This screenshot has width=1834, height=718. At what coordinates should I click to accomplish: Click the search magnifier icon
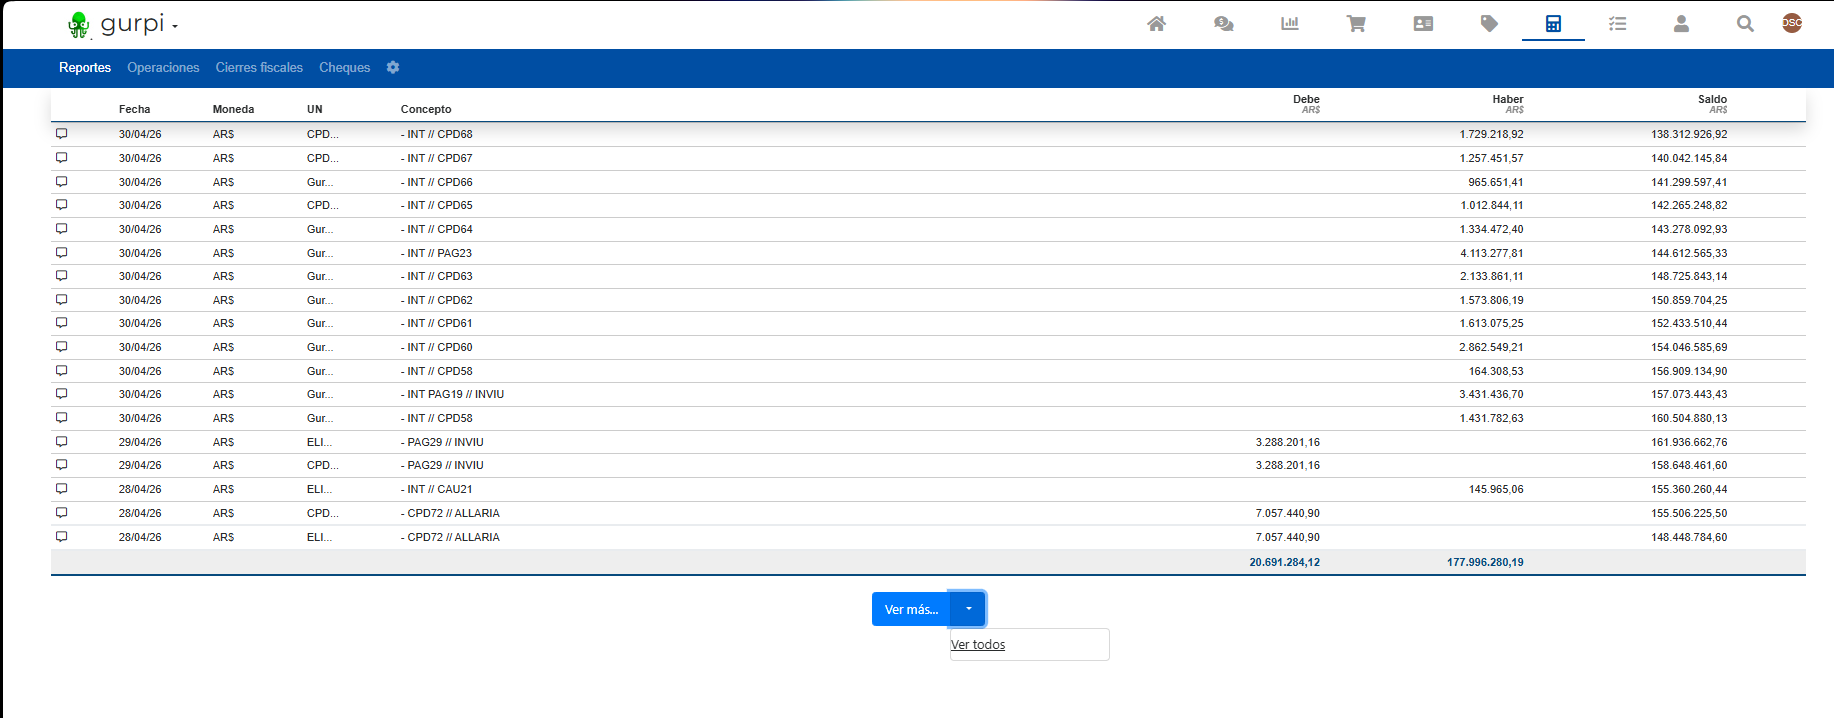1745,23
